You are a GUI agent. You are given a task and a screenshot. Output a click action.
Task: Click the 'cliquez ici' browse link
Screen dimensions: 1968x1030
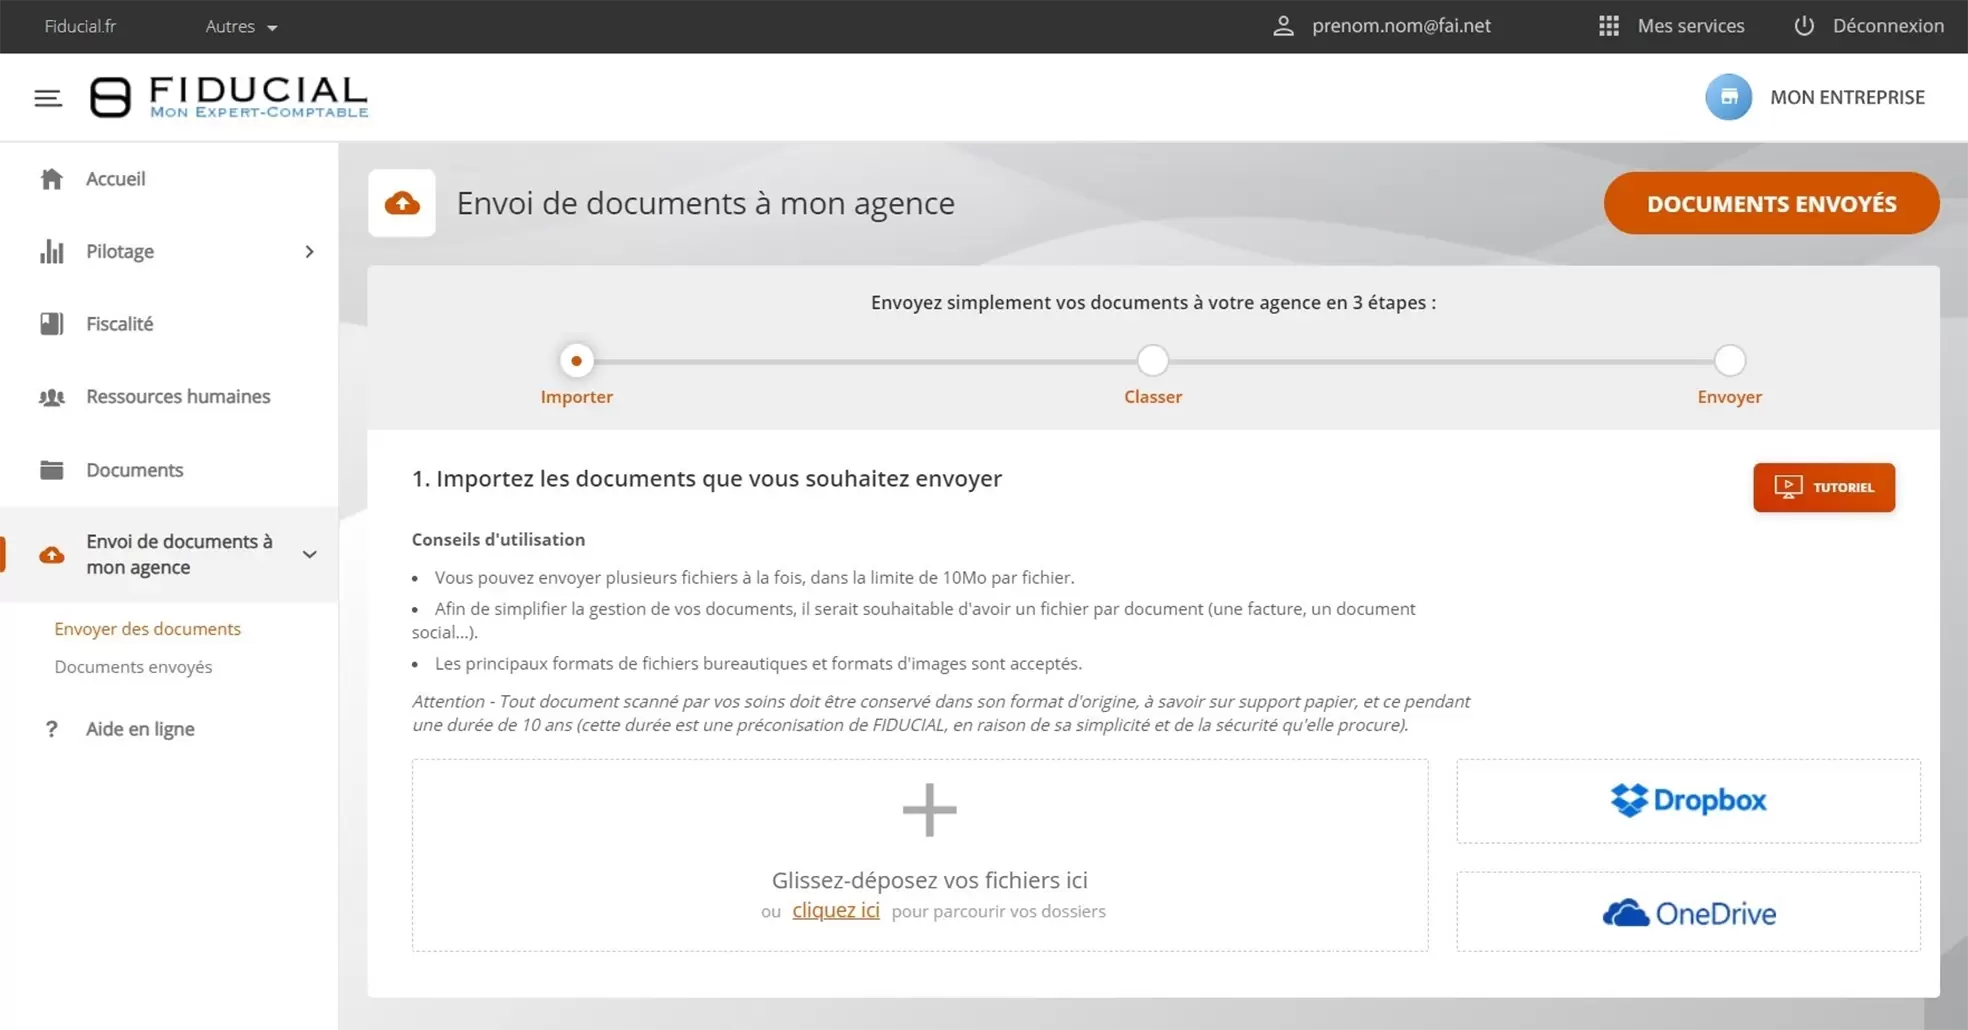[x=835, y=911]
